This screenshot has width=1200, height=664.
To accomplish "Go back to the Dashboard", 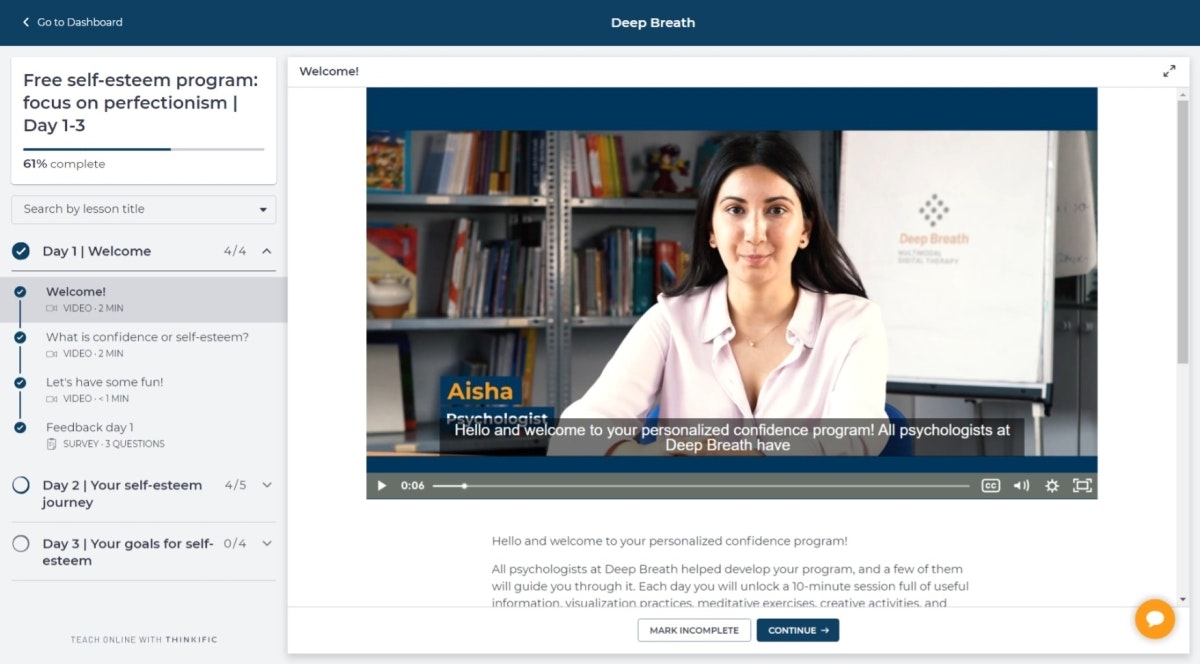I will (x=72, y=22).
